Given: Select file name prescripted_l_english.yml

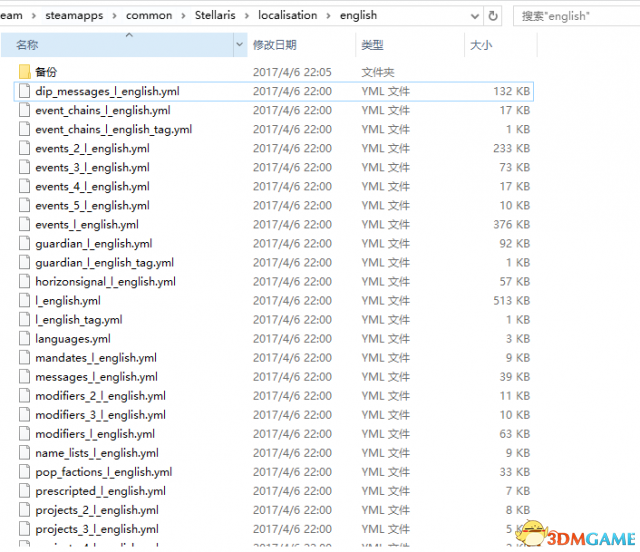Looking at the screenshot, I should pyautogui.click(x=100, y=491).
